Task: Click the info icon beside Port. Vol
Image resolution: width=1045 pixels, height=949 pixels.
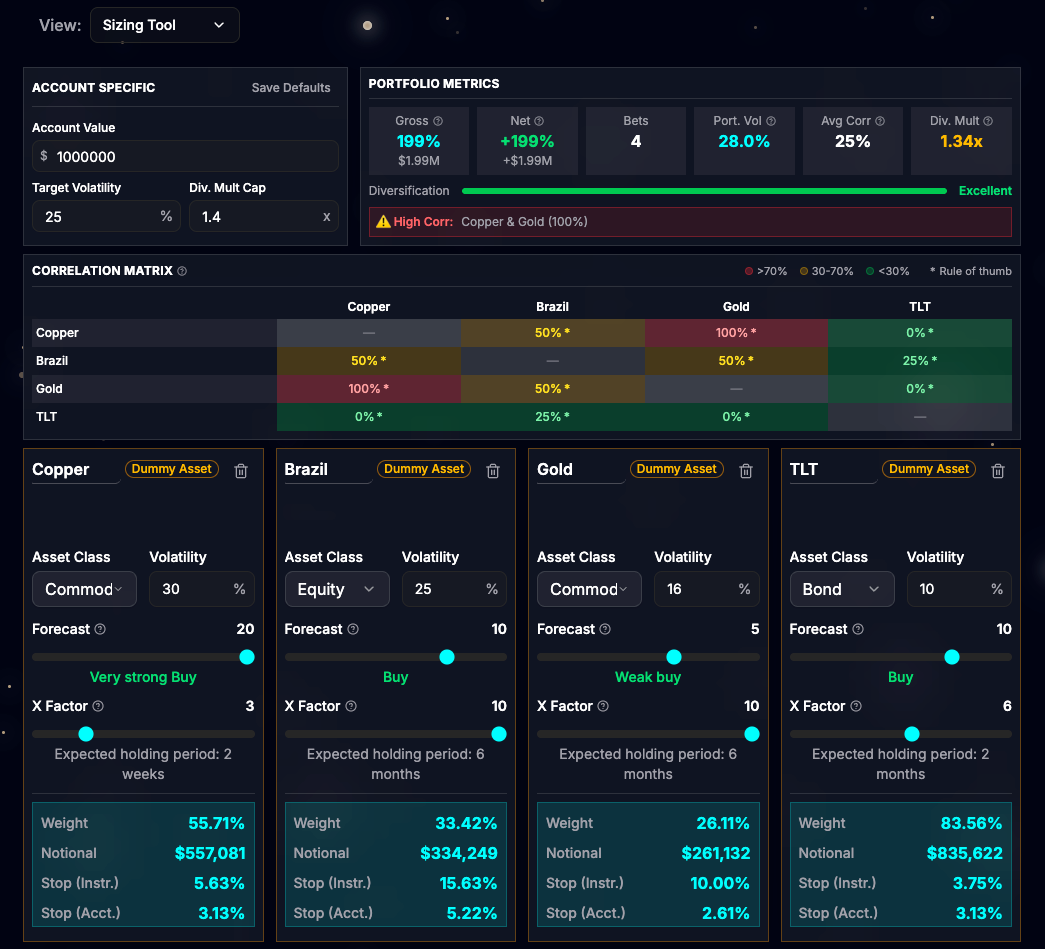Action: (x=771, y=121)
